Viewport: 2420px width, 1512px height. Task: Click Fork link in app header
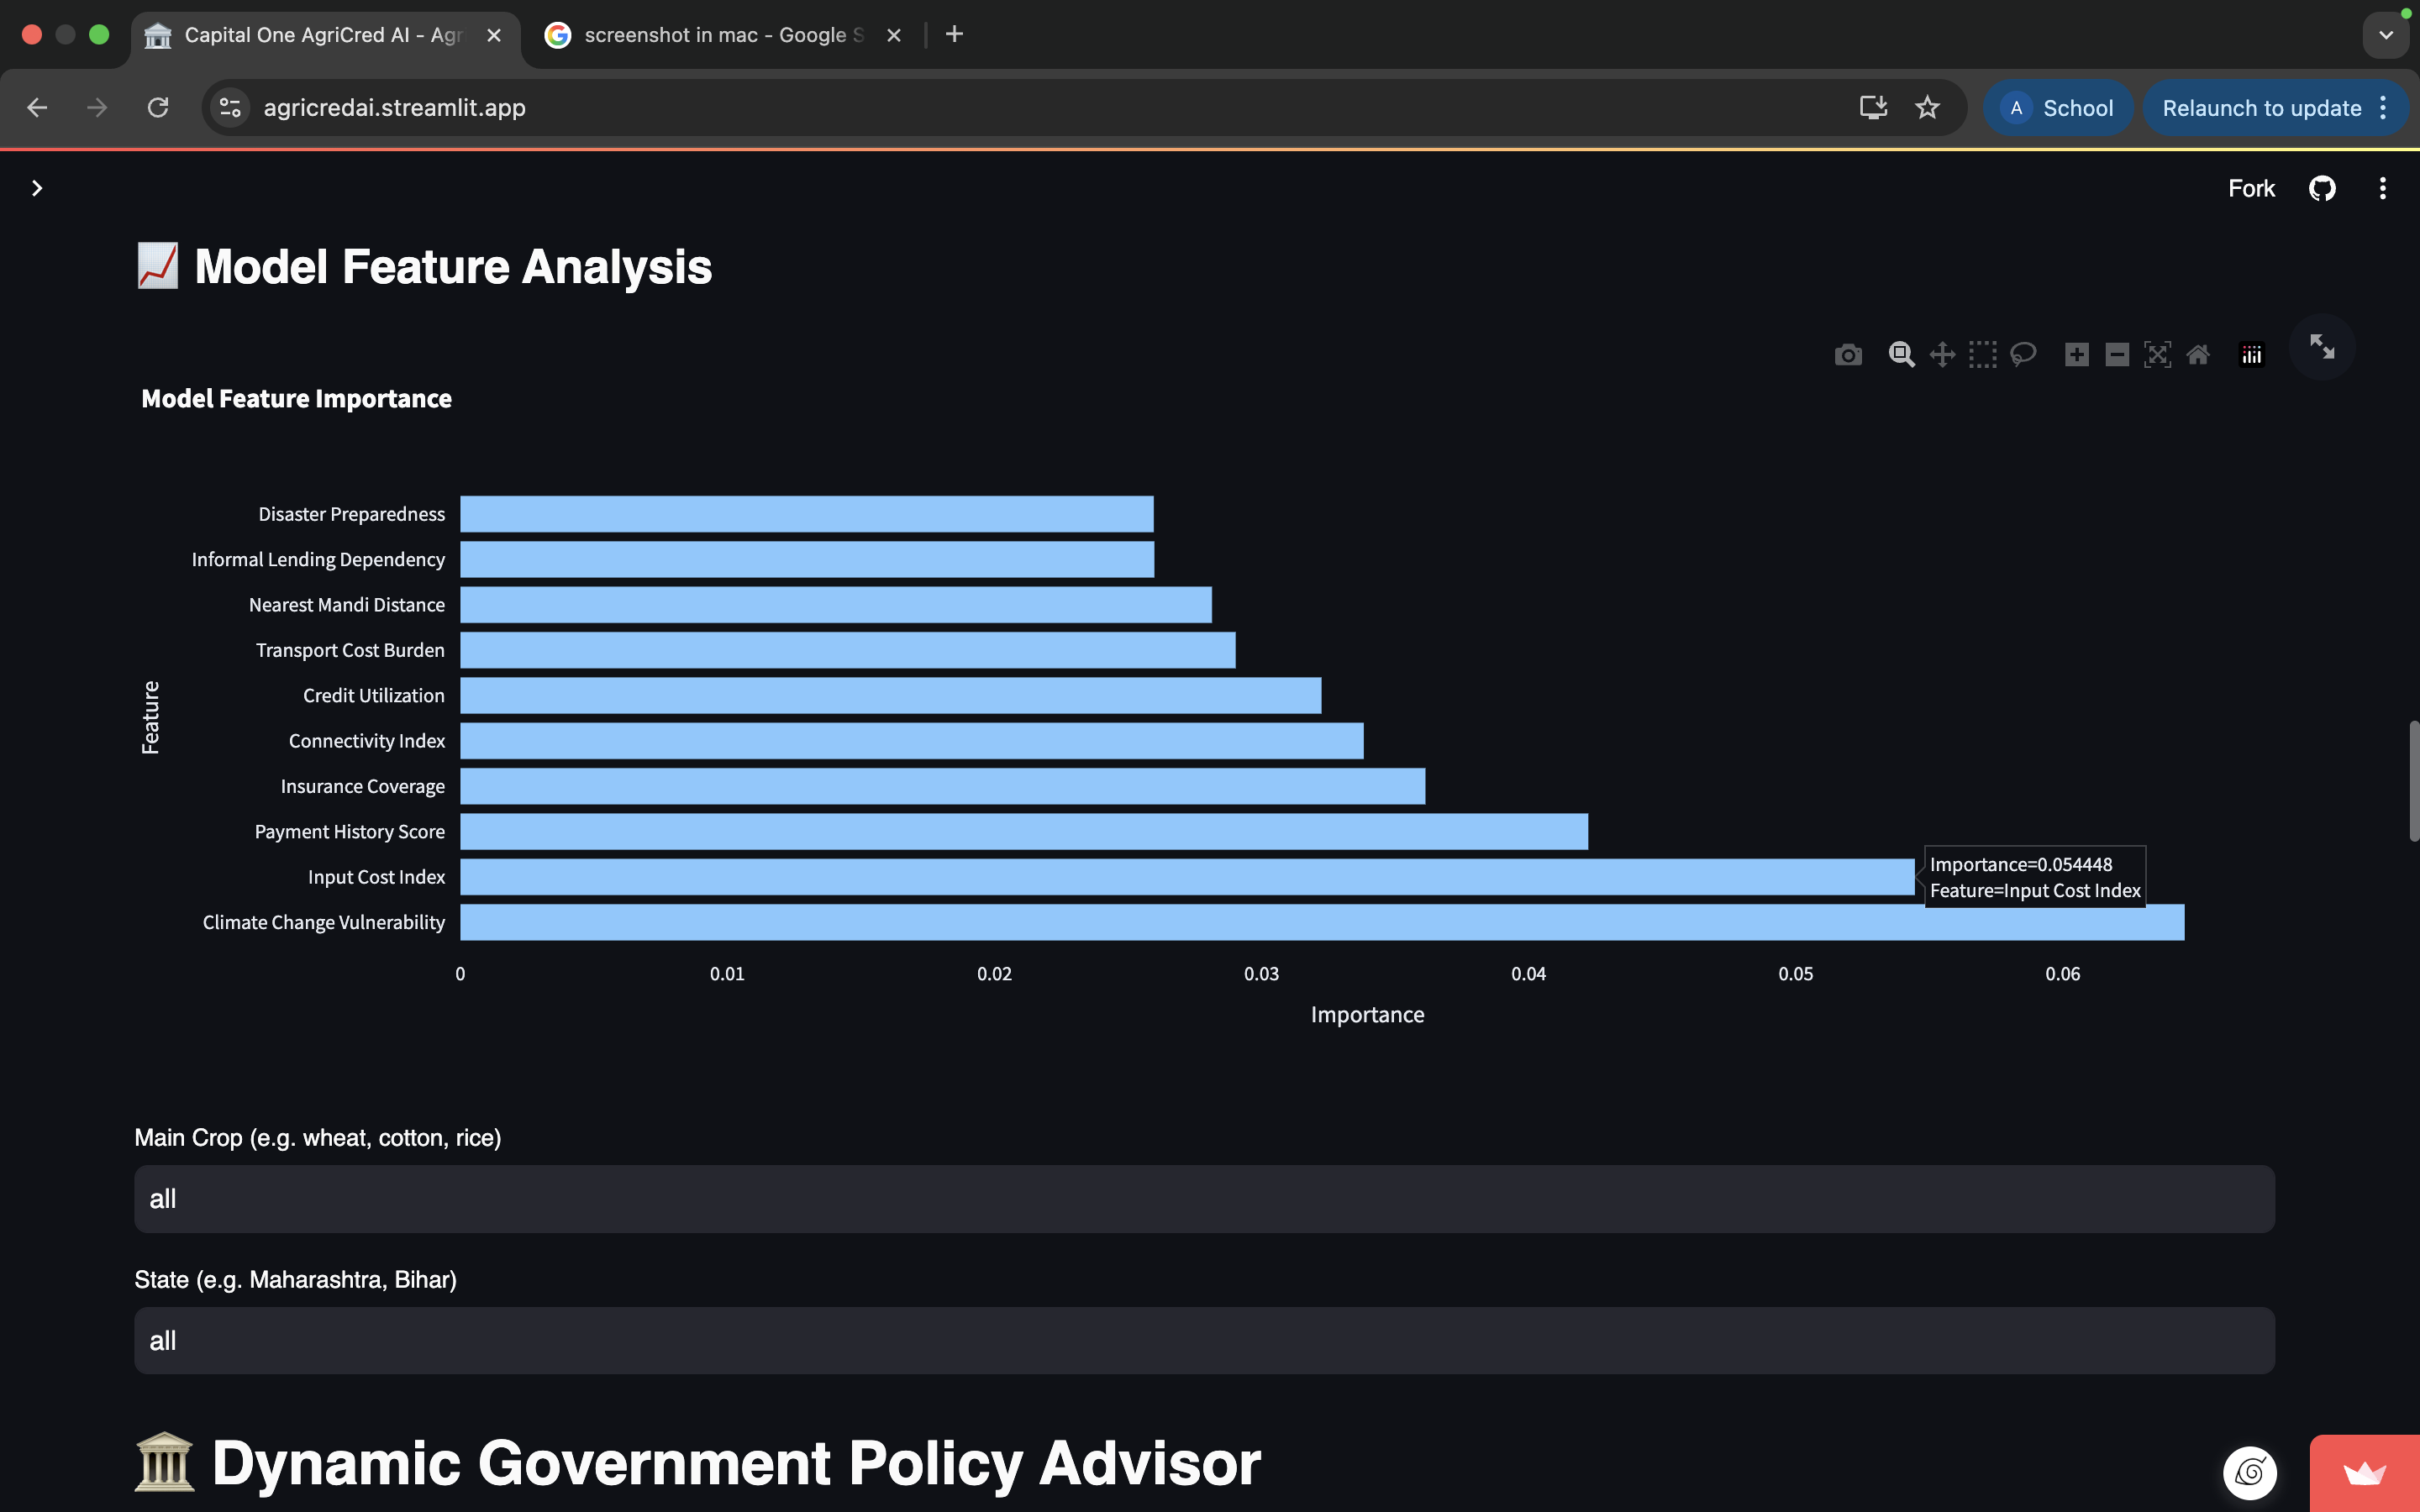(2250, 188)
